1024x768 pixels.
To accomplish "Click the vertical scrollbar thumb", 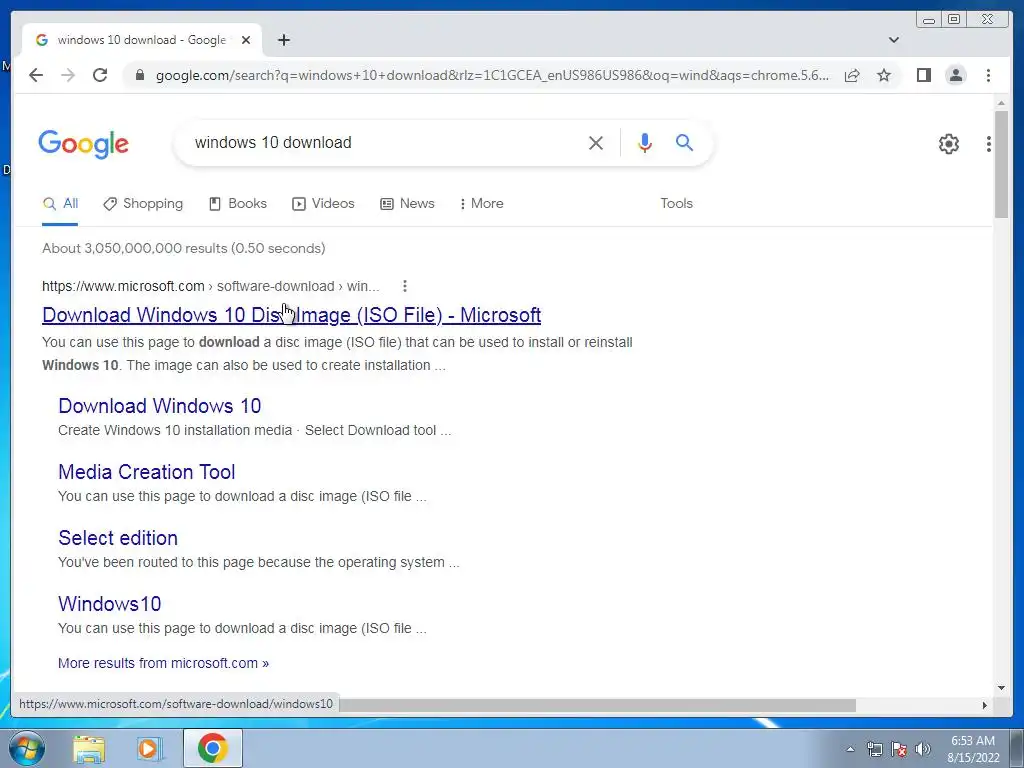I will pyautogui.click(x=1001, y=165).
